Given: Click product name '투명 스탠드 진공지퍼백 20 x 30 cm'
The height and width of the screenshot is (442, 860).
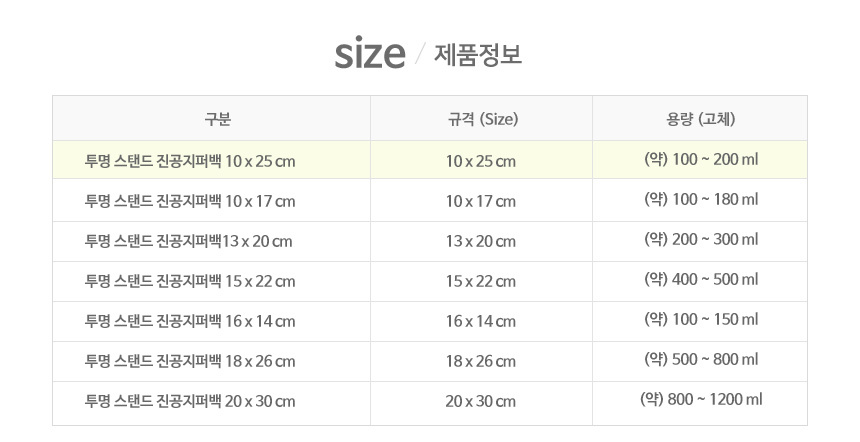Looking at the screenshot, I should (x=191, y=401).
